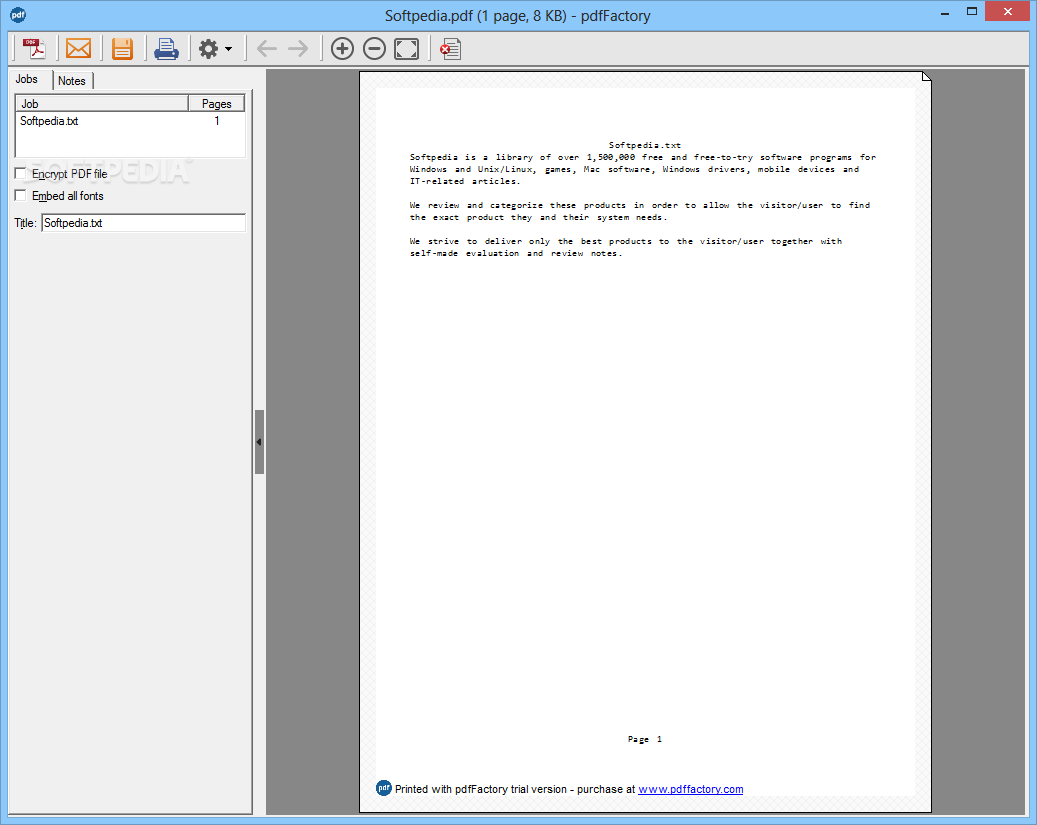Click the View PDF icon in toolbar
The height and width of the screenshot is (825, 1037).
[x=34, y=48]
